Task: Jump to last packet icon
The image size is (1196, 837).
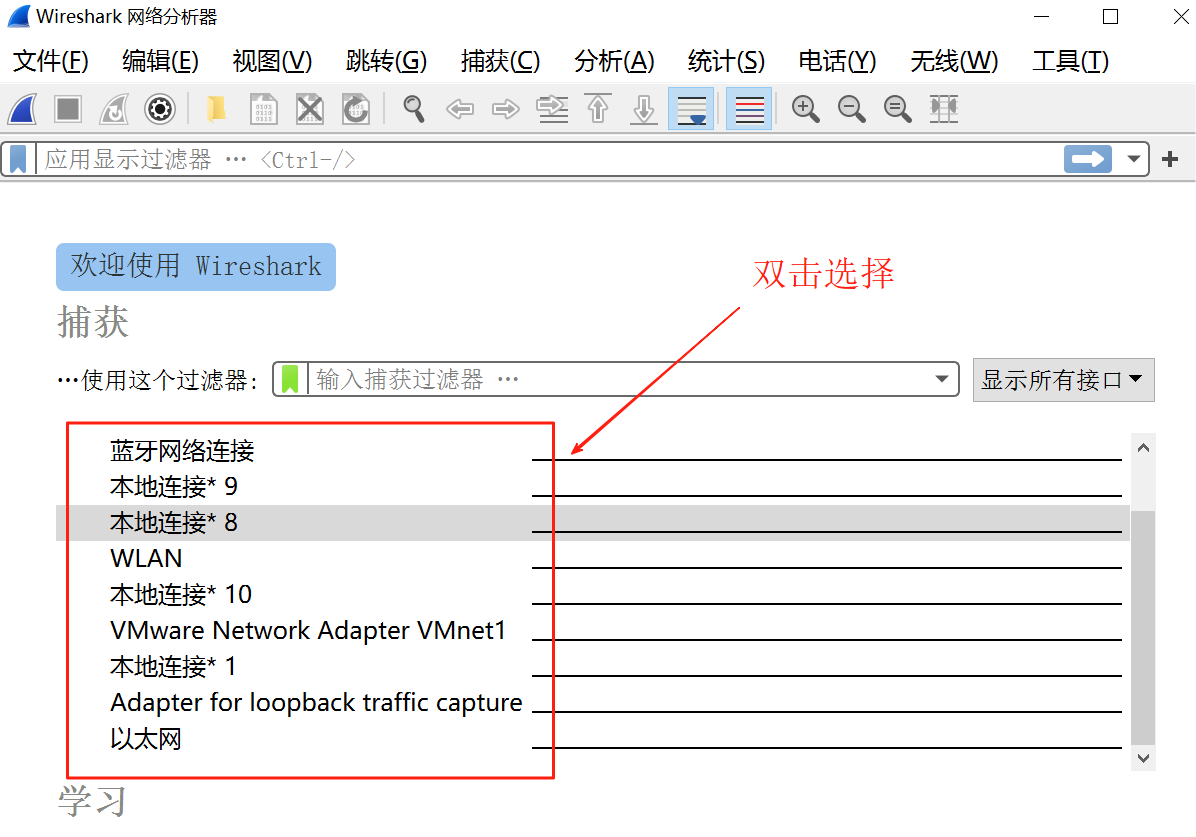Action: point(644,109)
